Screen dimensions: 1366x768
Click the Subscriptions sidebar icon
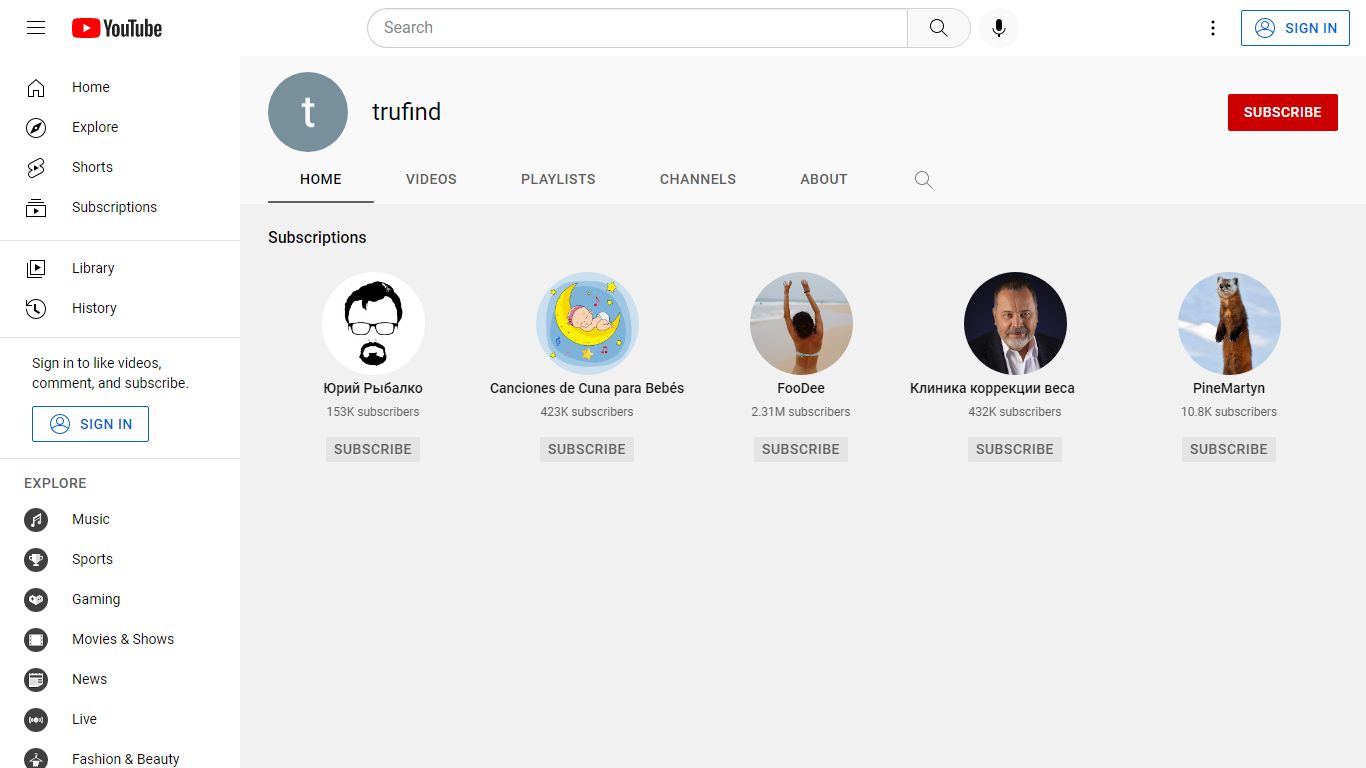pyautogui.click(x=36, y=207)
